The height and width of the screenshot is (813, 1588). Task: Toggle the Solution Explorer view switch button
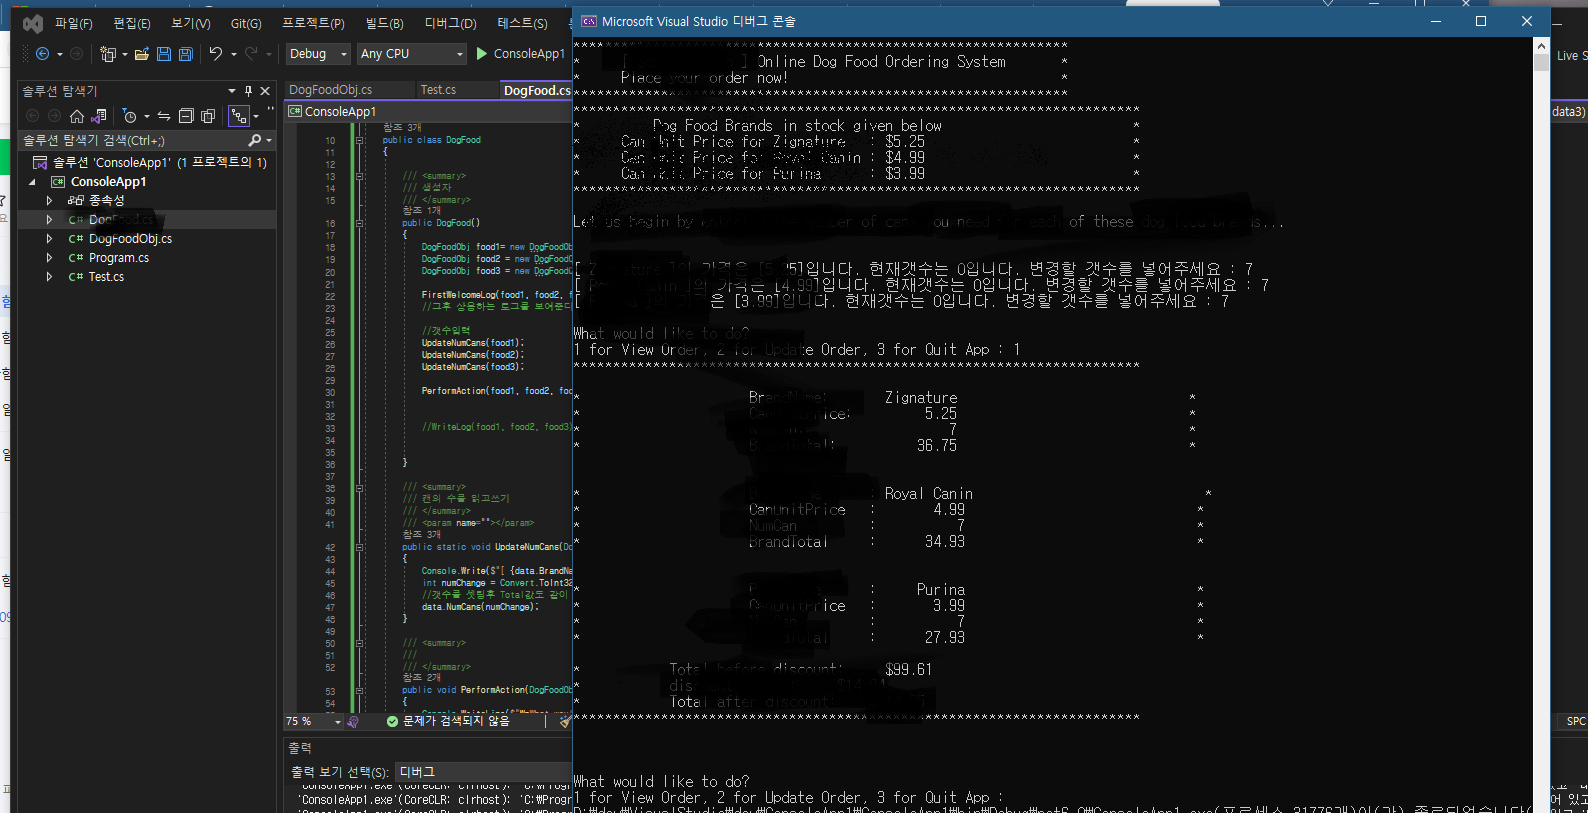click(x=98, y=116)
